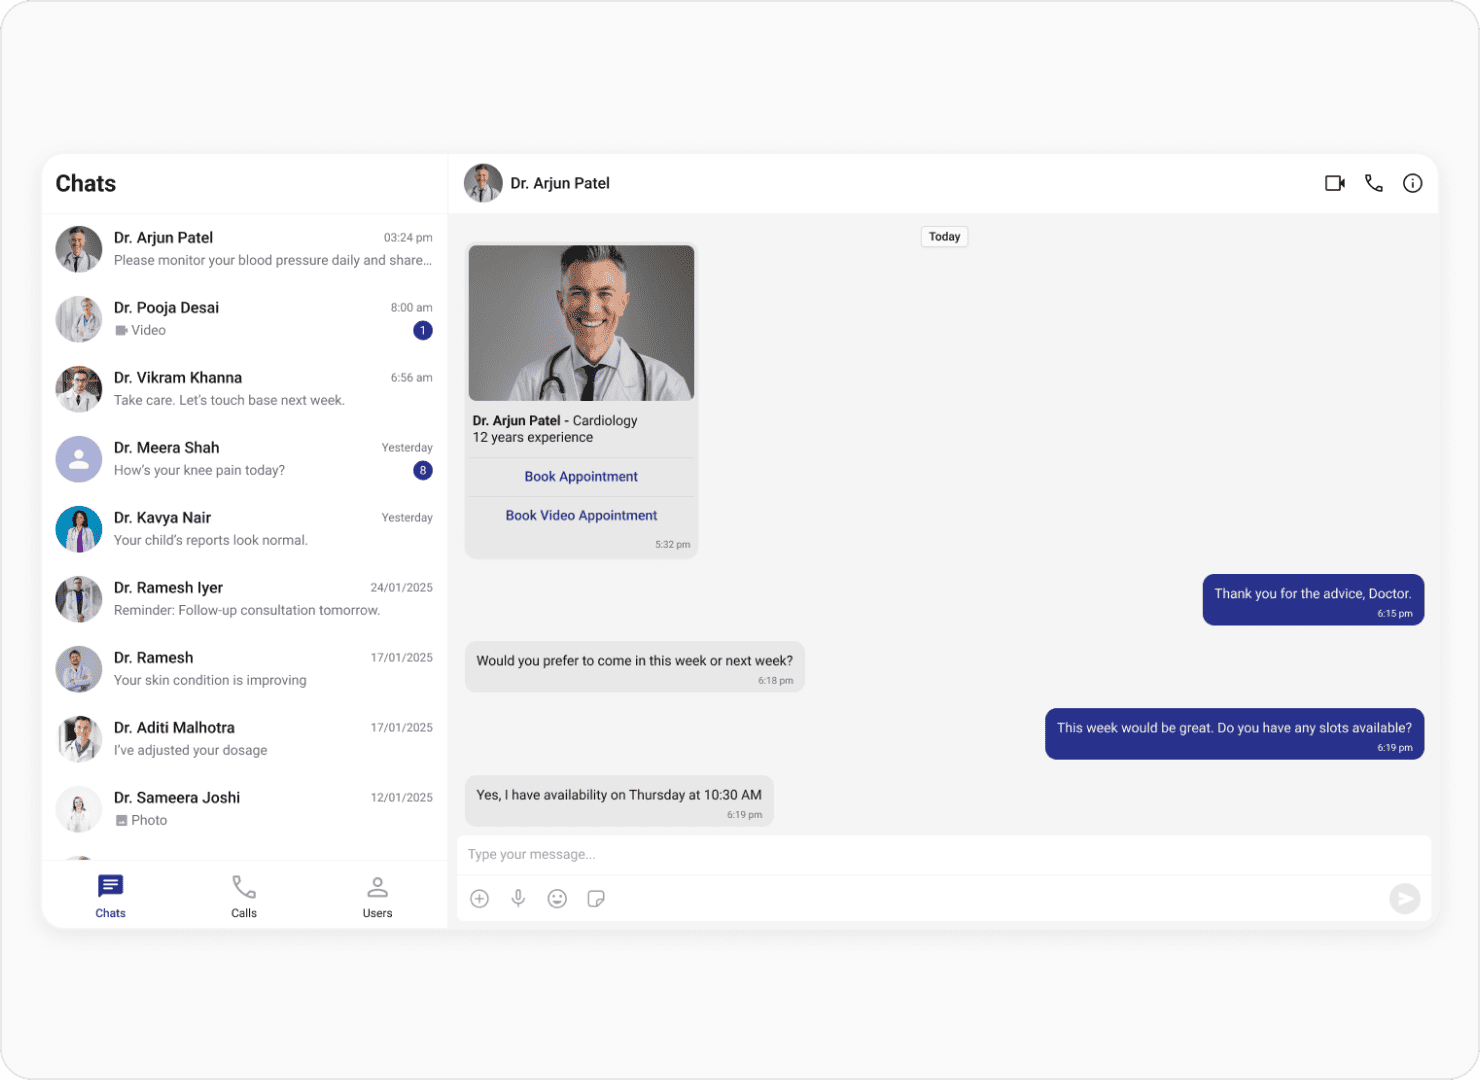Select the Dr. Kavya Nair chat
This screenshot has height=1080, width=1480.
coord(244,529)
